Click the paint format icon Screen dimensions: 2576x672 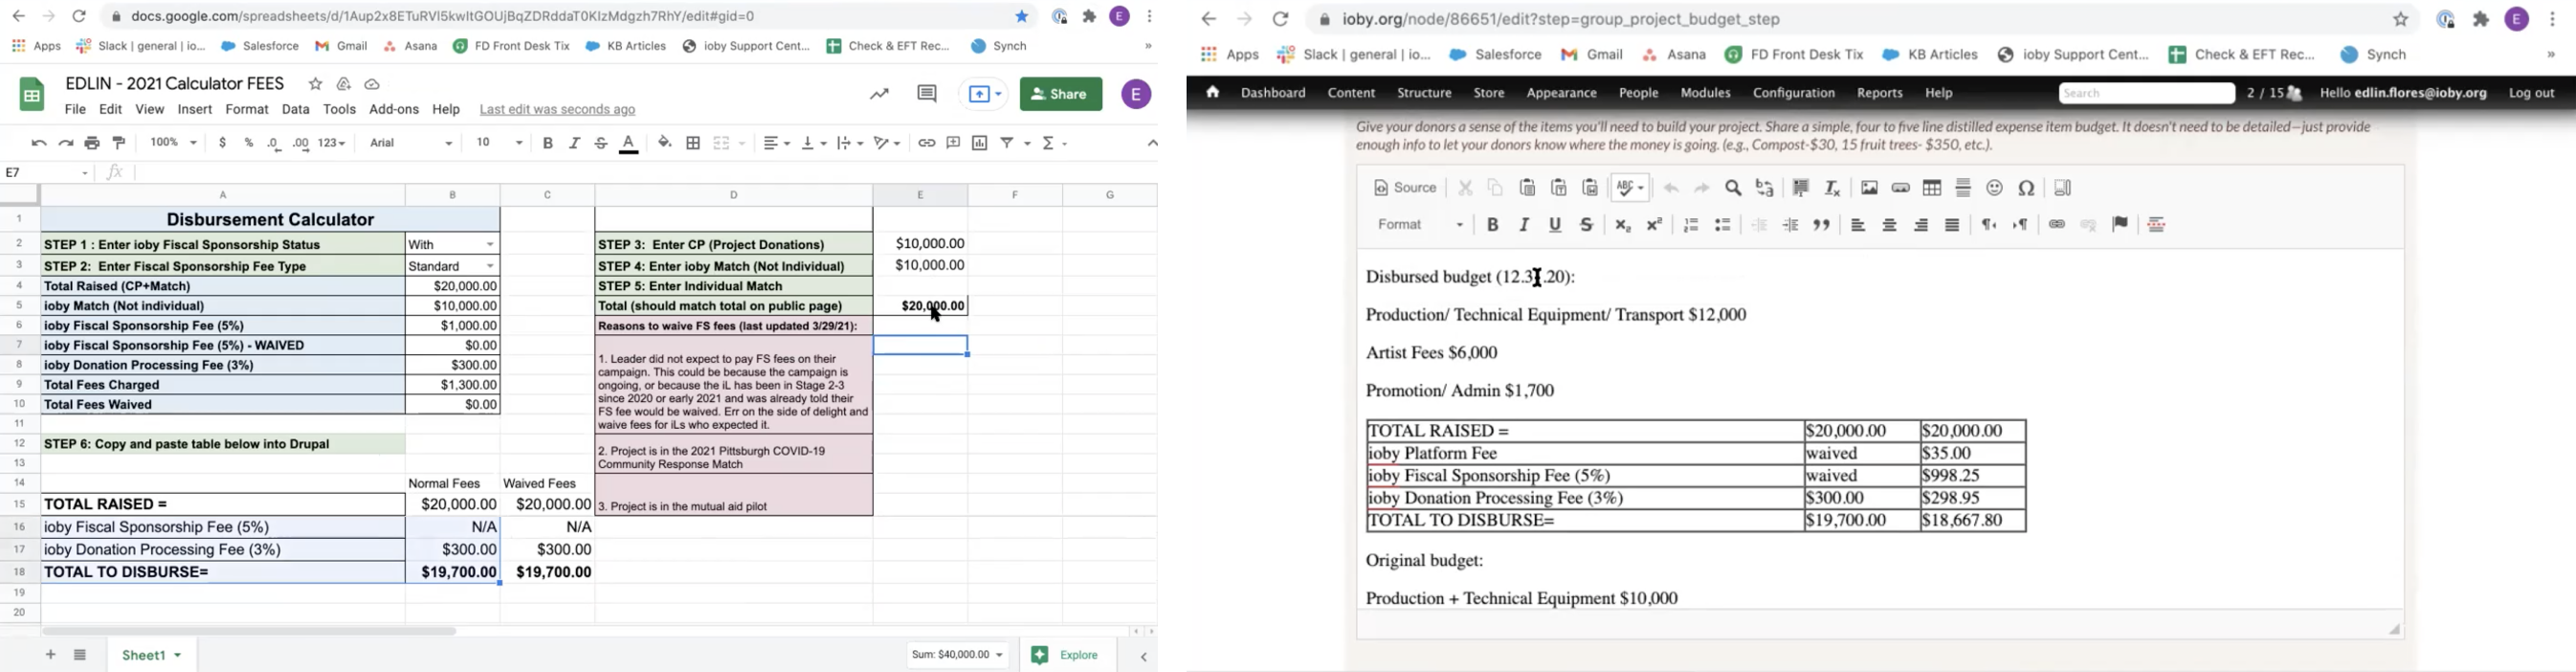point(120,143)
